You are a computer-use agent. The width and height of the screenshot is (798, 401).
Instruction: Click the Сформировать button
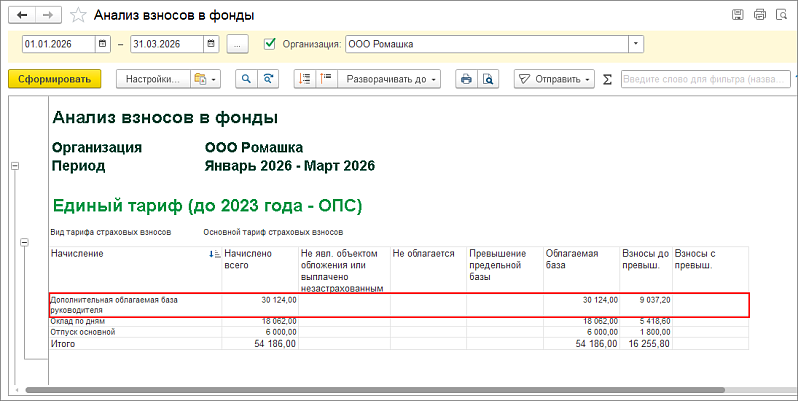tap(54, 79)
